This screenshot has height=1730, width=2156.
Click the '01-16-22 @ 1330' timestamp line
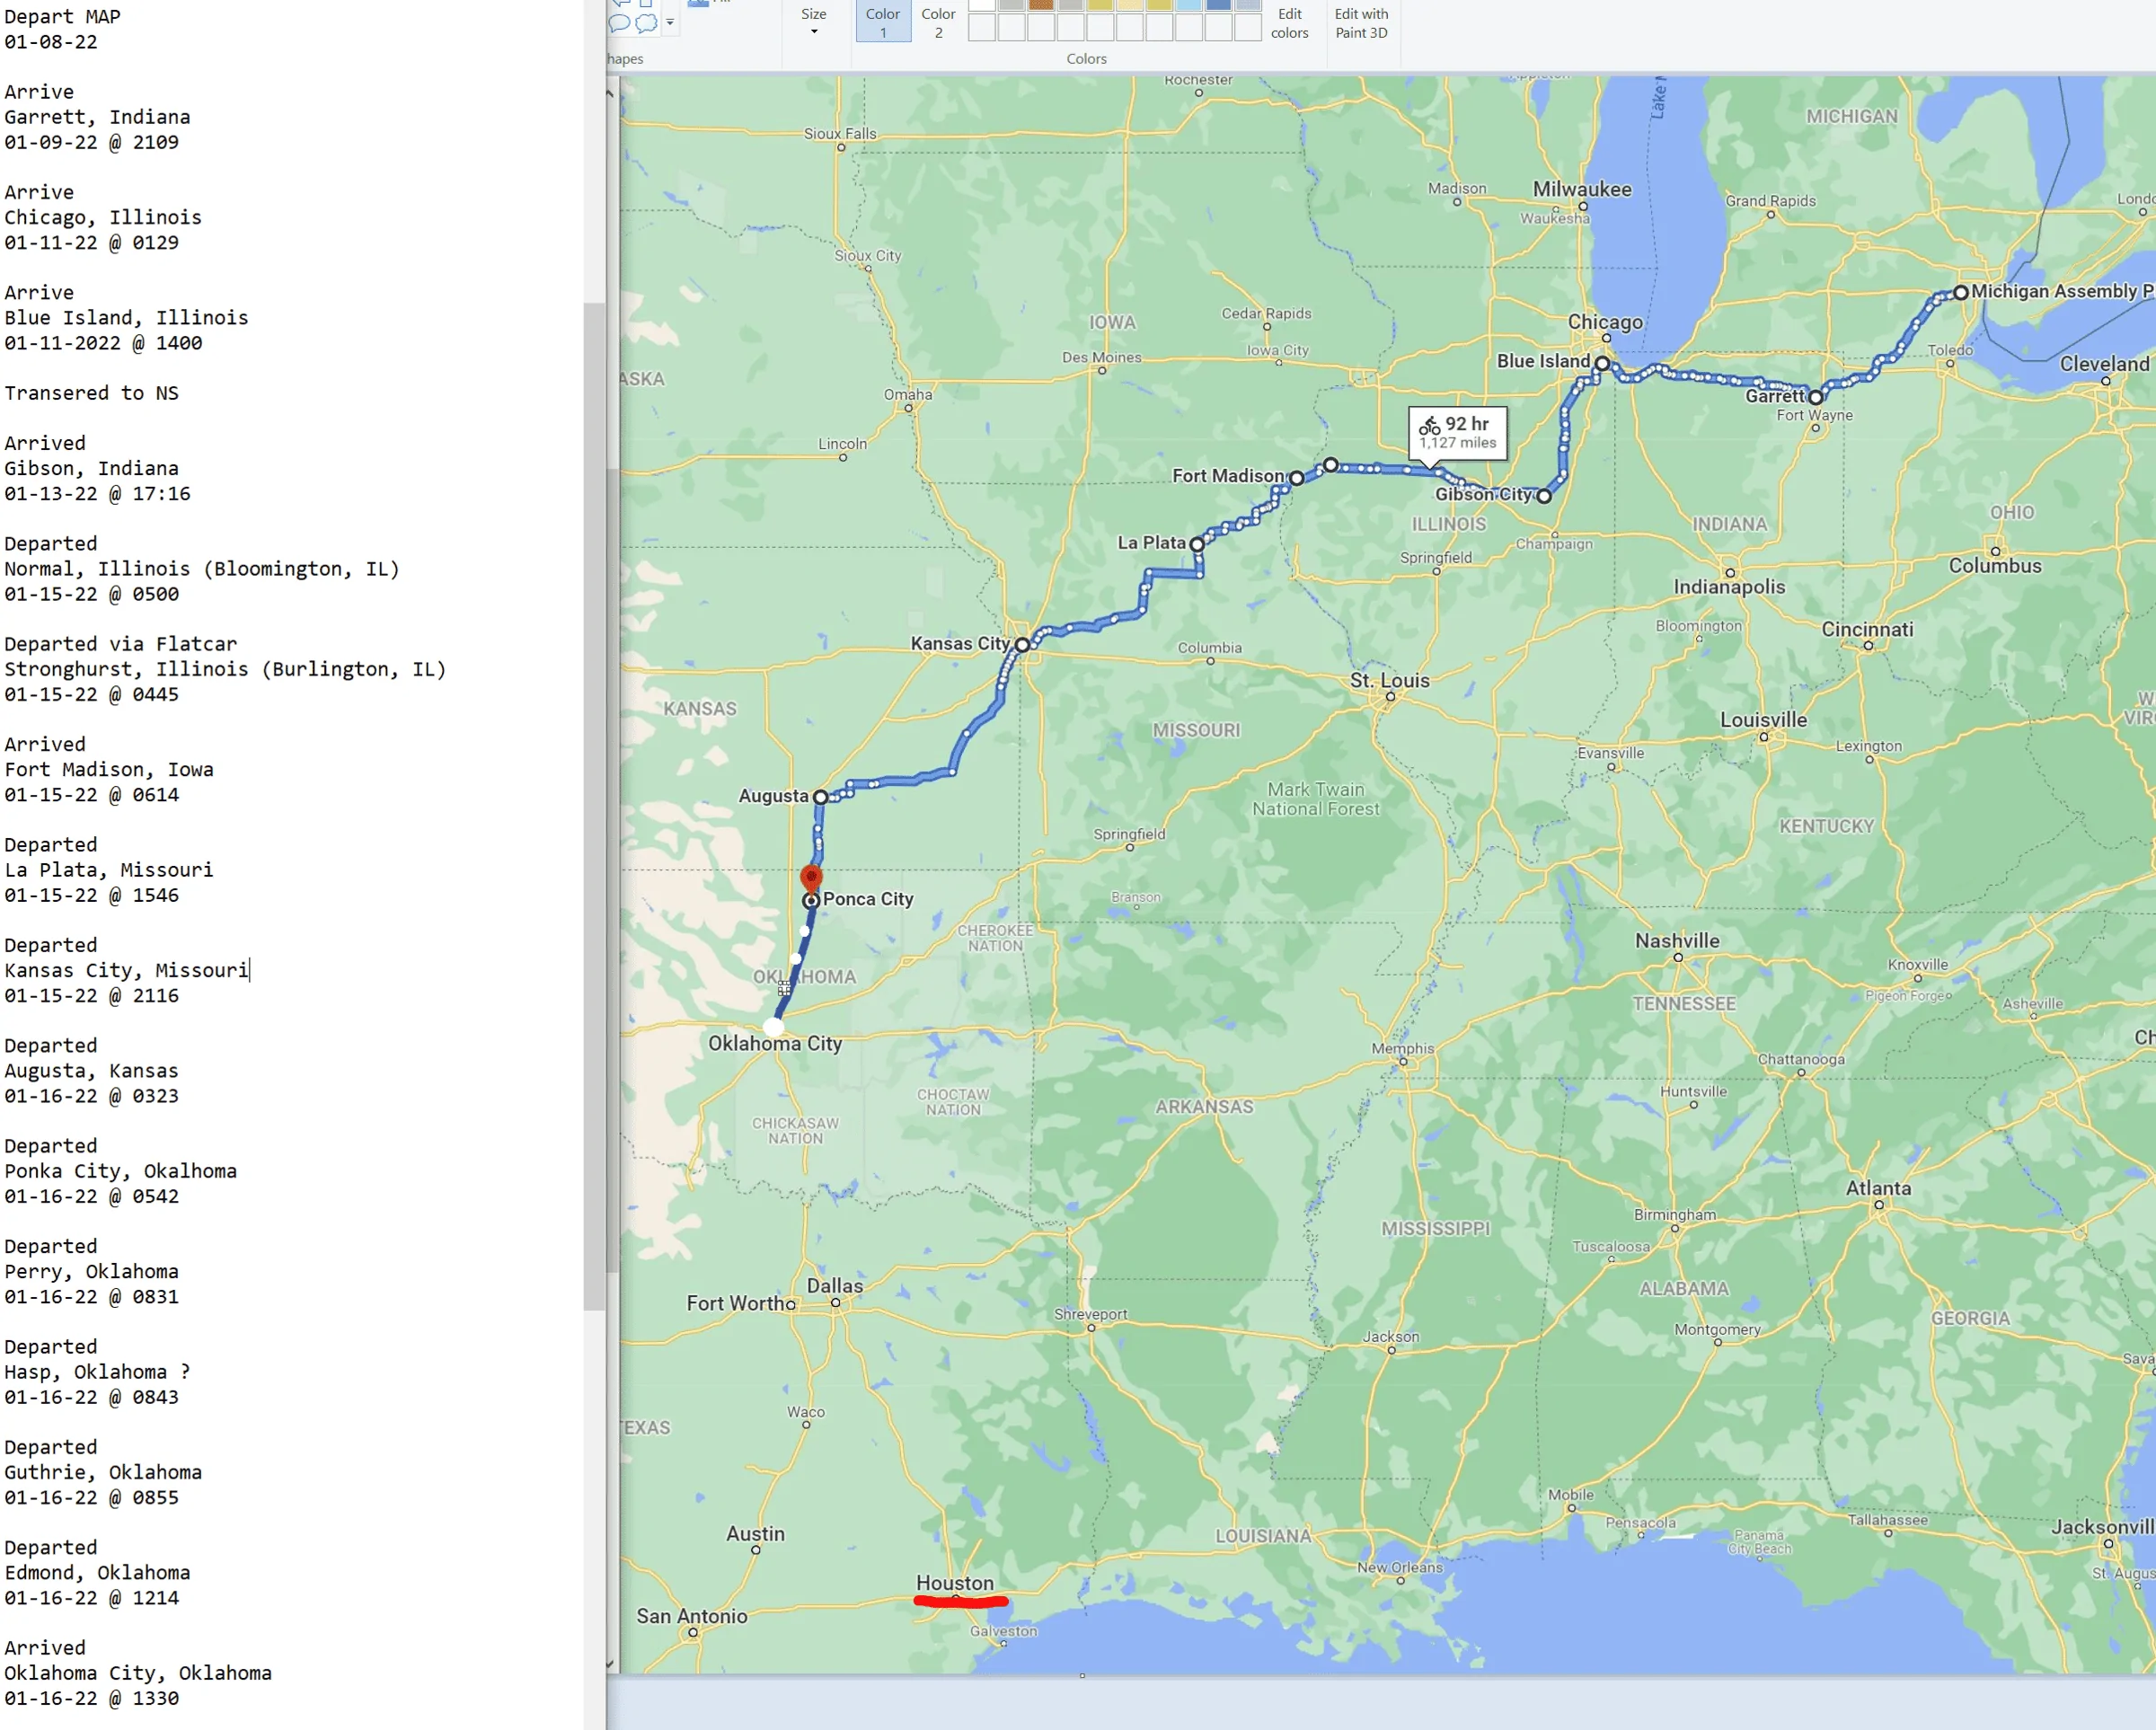91,1698
